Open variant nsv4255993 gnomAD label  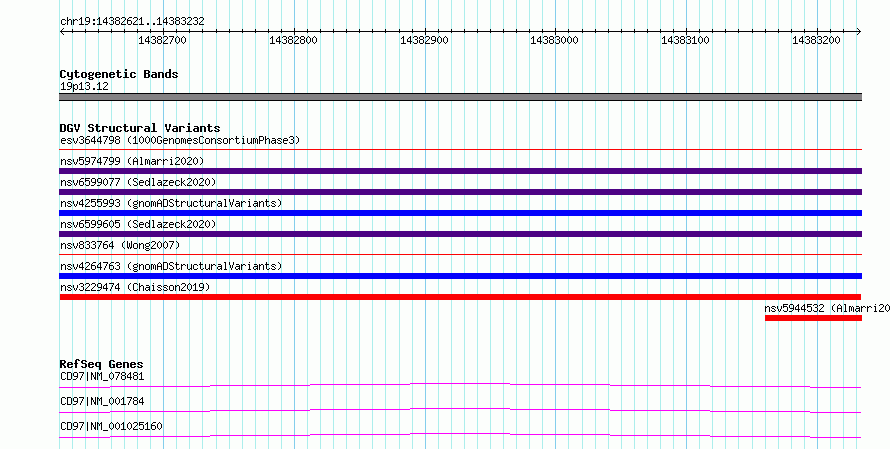[171, 203]
